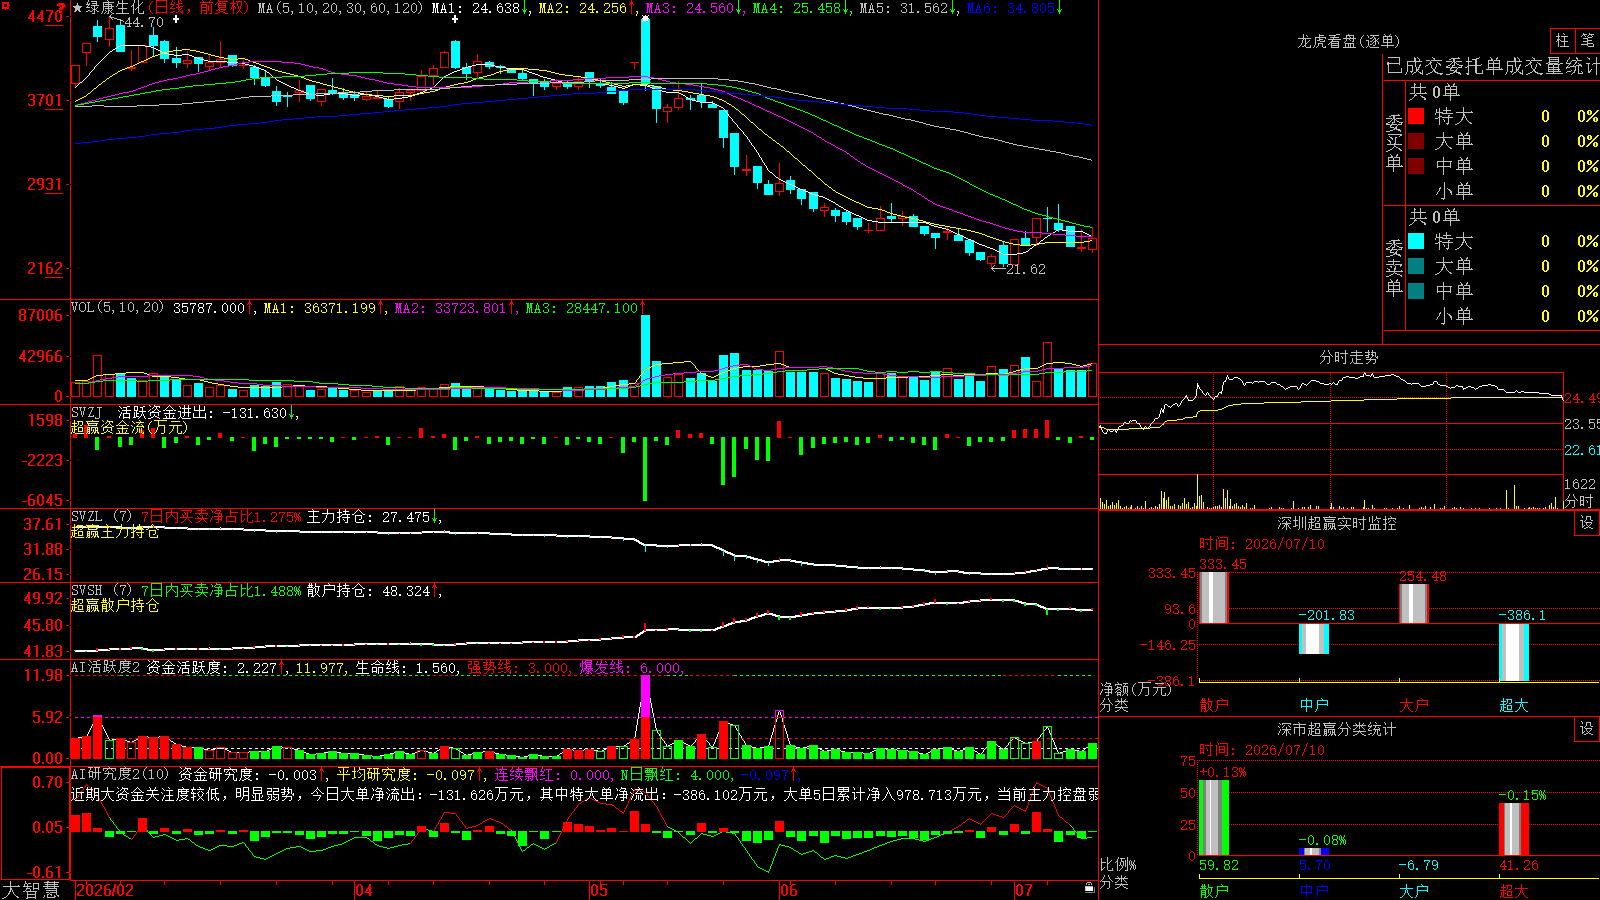Click the 05 month marker on the time axis

599,890
